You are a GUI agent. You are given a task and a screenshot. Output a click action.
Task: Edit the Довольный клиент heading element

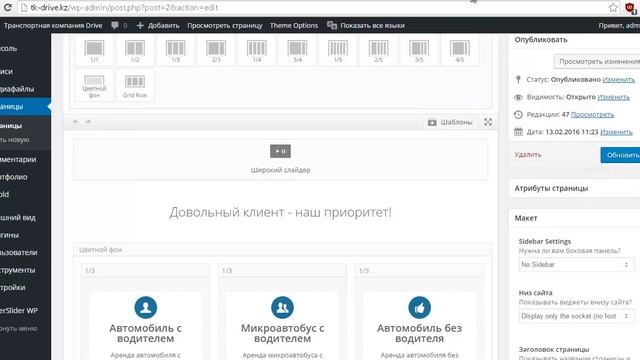point(280,212)
